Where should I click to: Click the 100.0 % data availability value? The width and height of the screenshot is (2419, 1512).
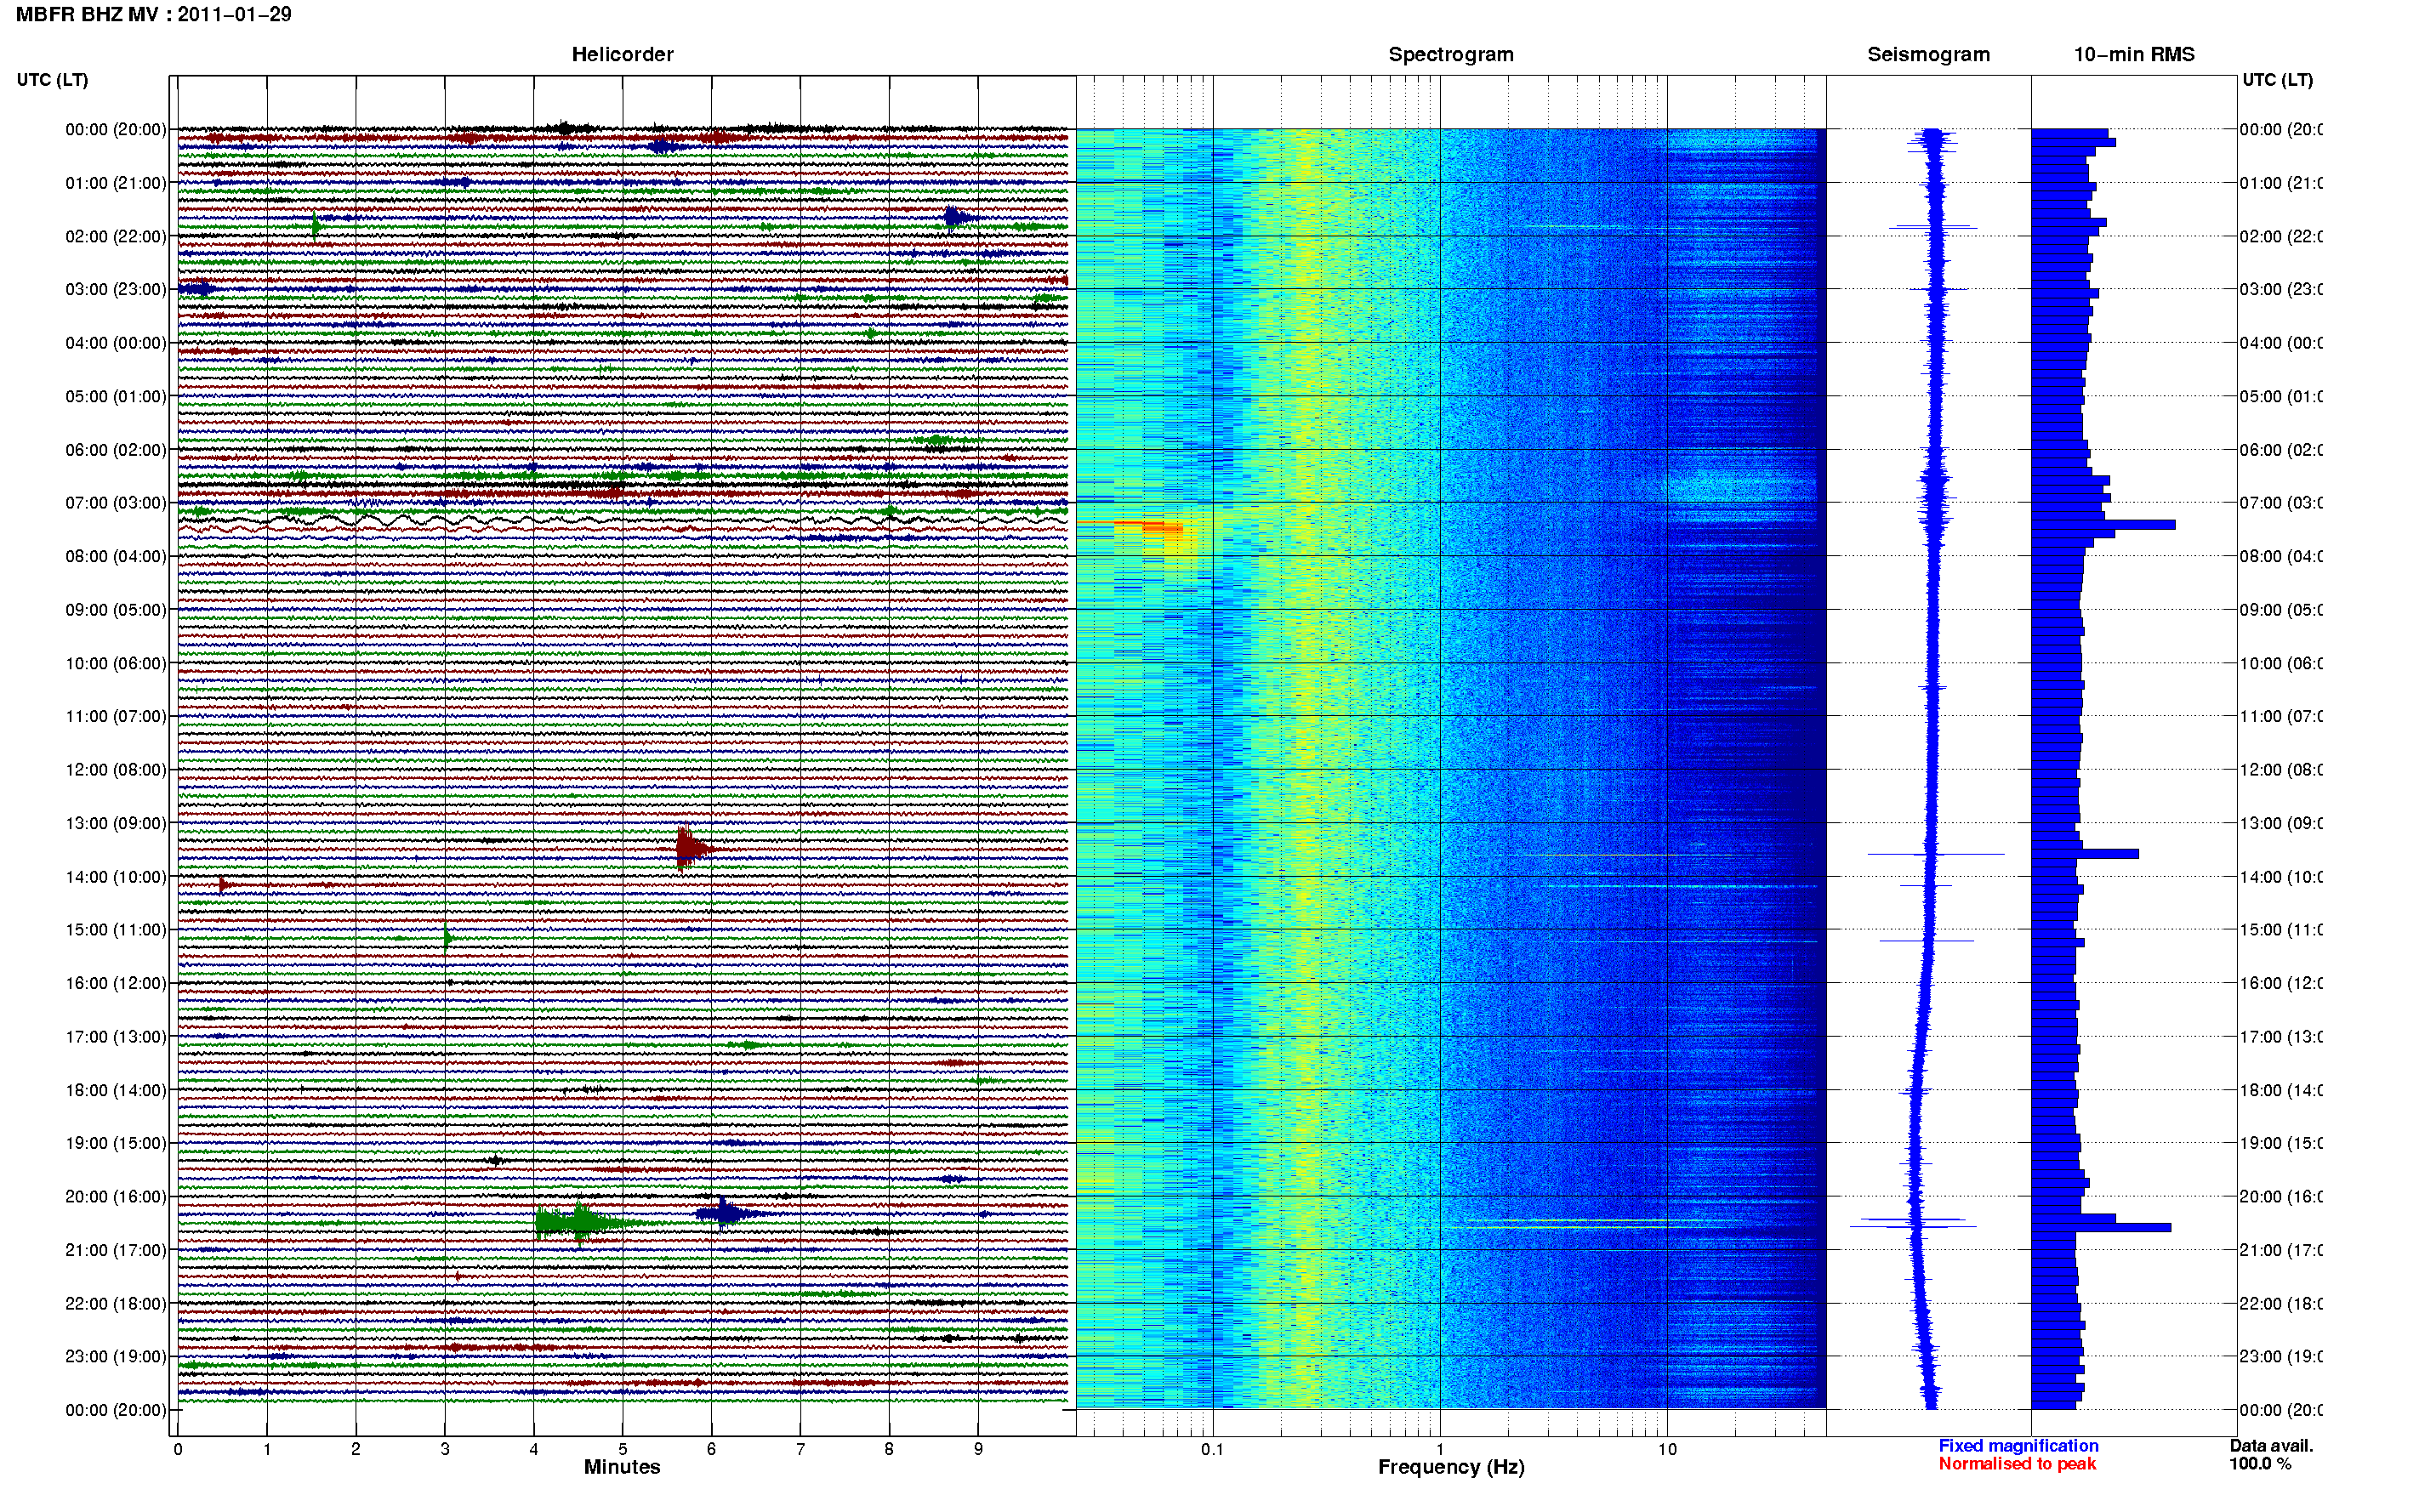2260,1464
